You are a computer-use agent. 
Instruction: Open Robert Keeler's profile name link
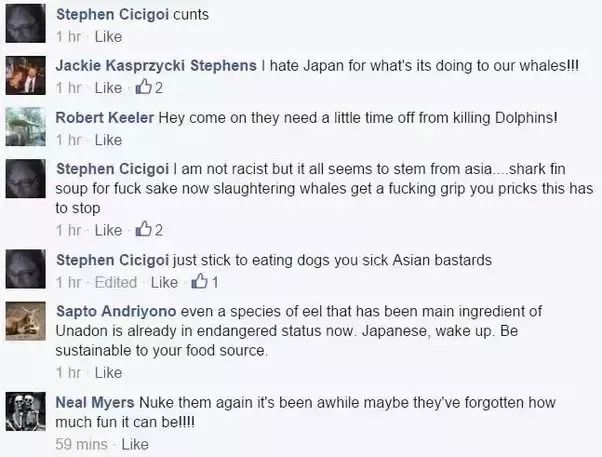coord(105,118)
